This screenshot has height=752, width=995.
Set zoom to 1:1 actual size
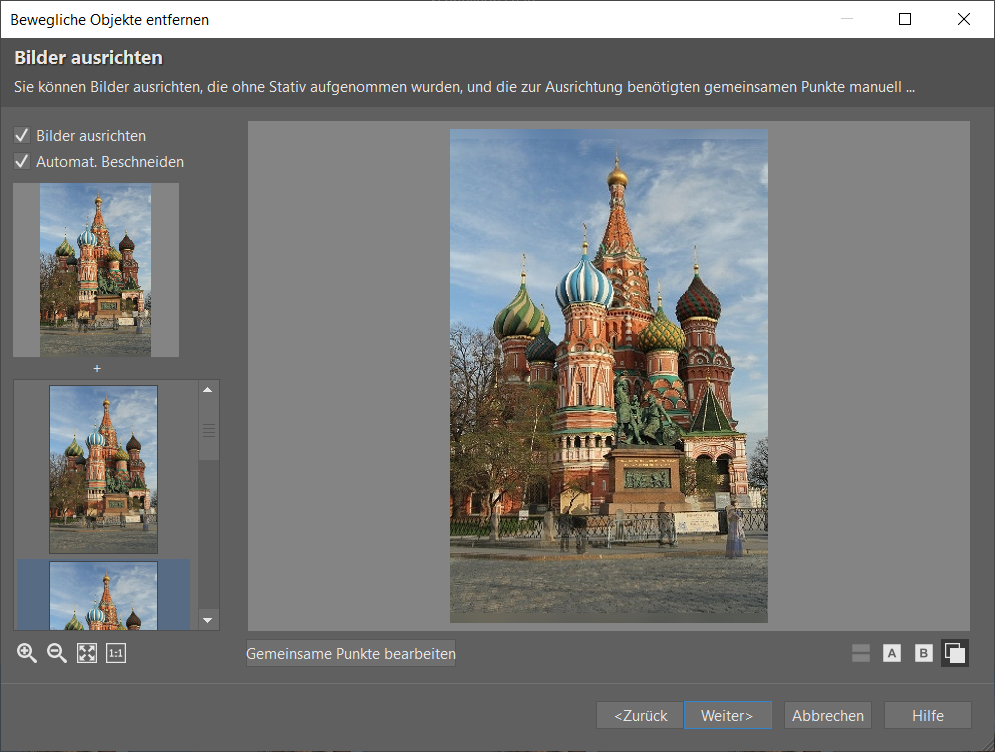[x=116, y=653]
